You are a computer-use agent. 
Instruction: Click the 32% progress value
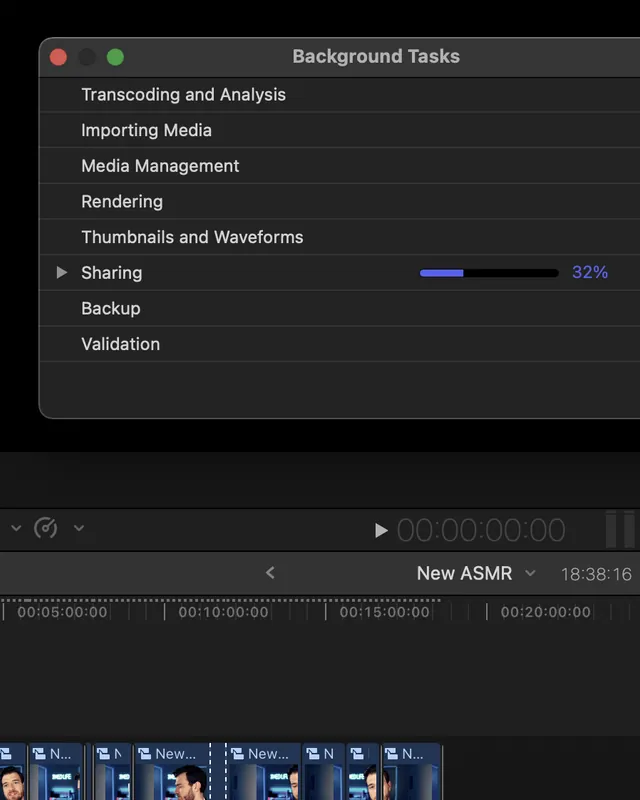[590, 272]
